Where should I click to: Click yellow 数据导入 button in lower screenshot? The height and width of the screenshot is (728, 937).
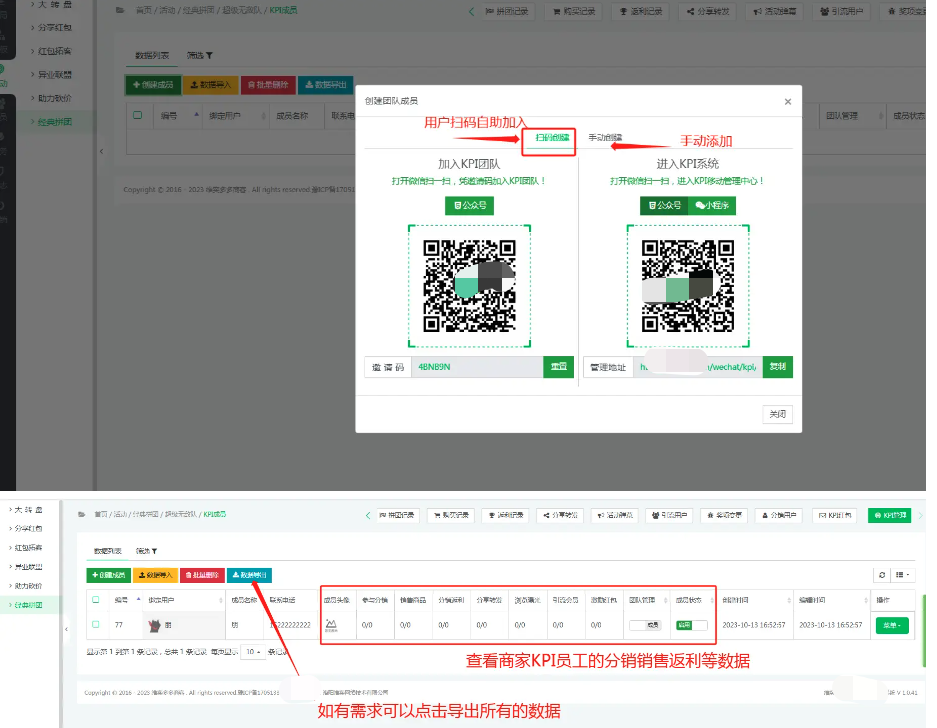pos(155,575)
